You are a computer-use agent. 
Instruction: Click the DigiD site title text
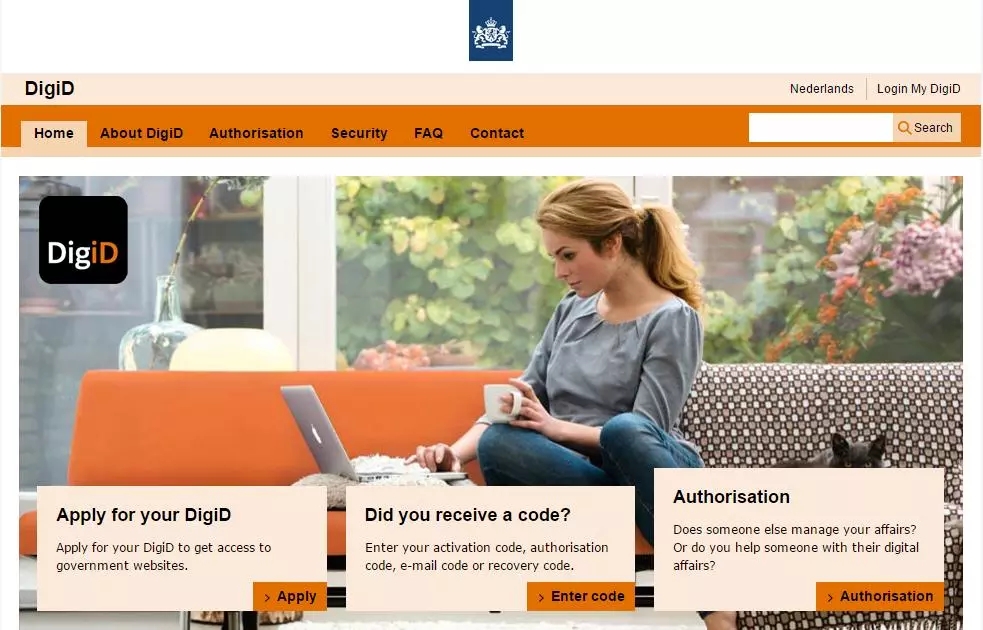[x=50, y=88]
